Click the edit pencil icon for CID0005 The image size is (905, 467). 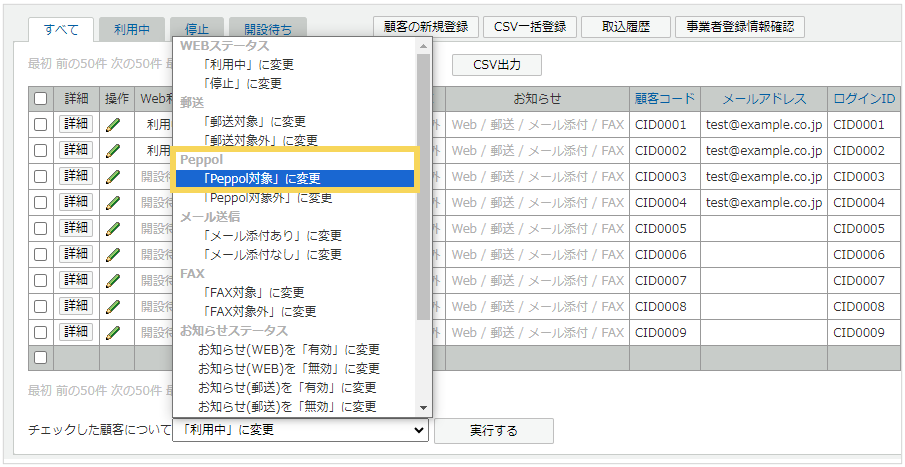pos(114,229)
